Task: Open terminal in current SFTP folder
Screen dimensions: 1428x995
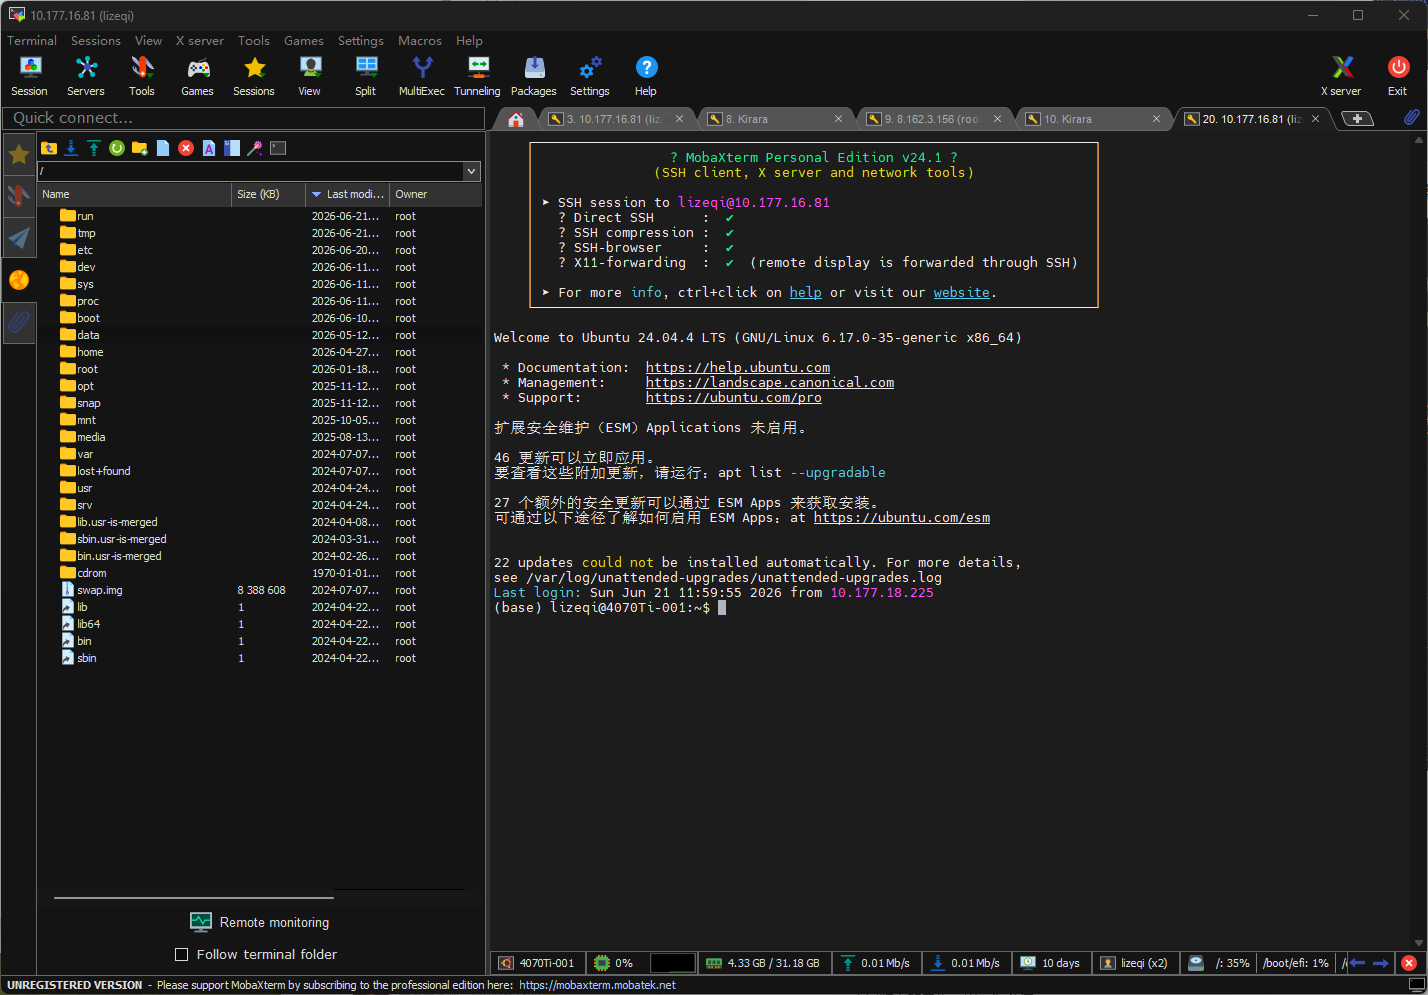Action: 278,148
